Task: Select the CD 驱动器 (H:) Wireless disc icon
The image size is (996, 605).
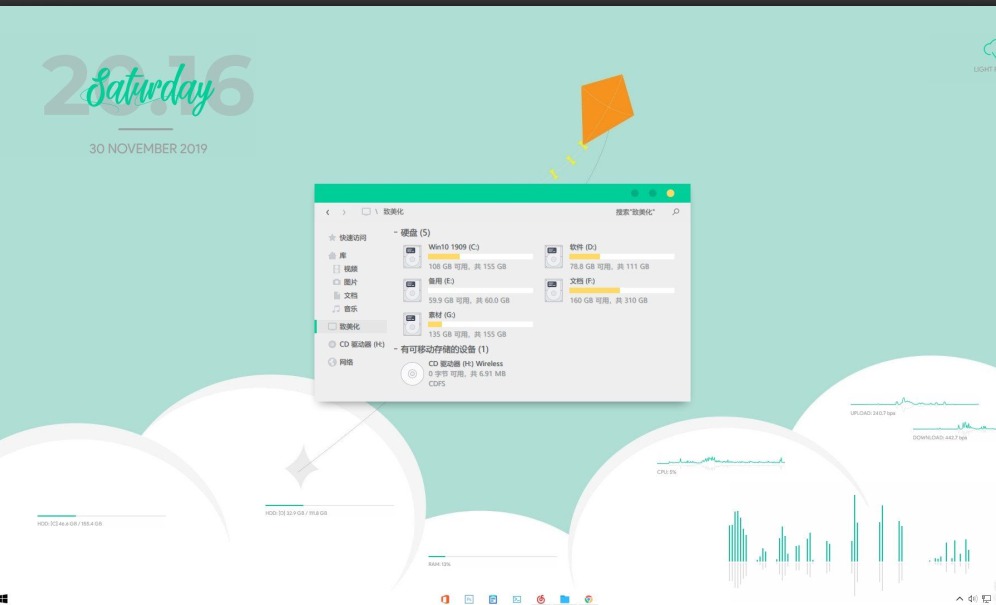Action: (412, 374)
